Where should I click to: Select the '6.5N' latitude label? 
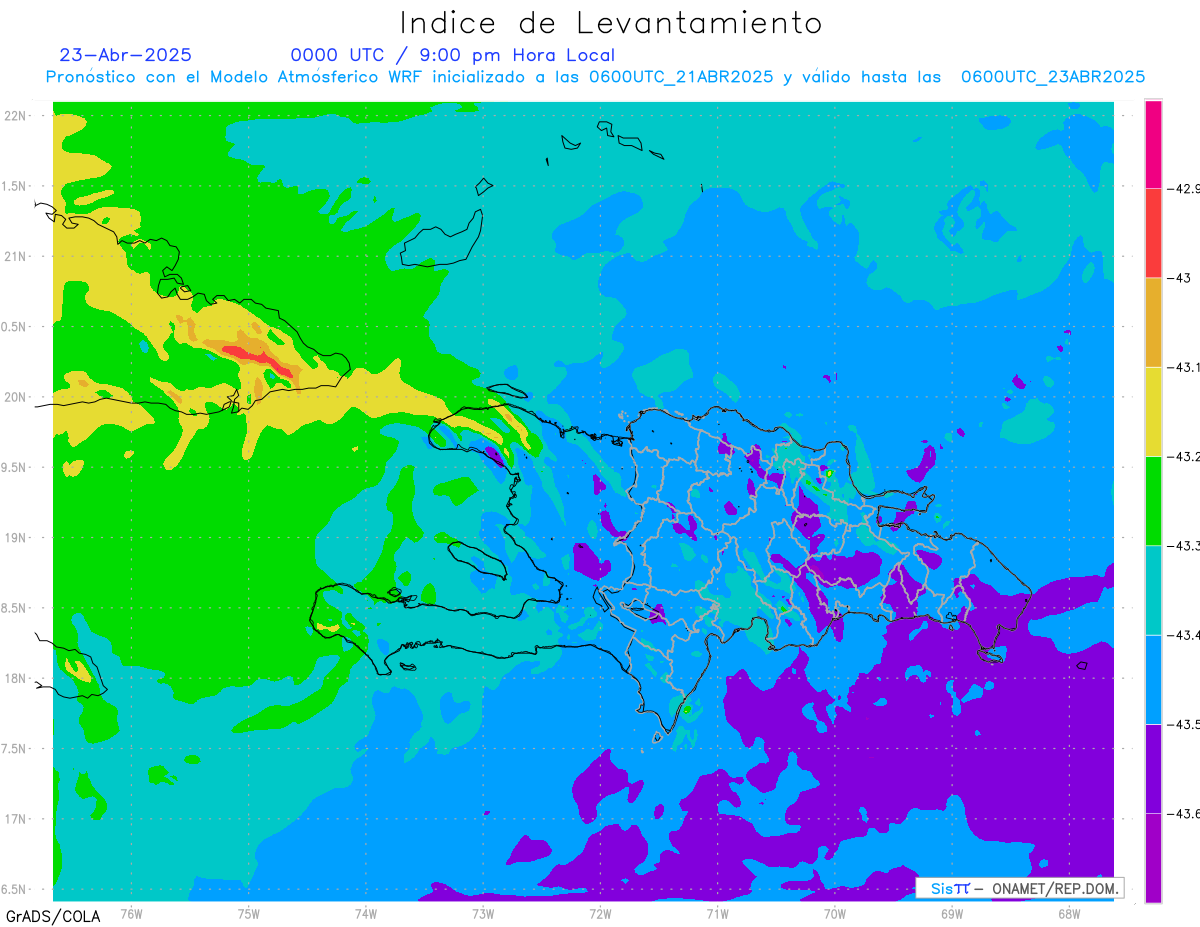(15, 889)
